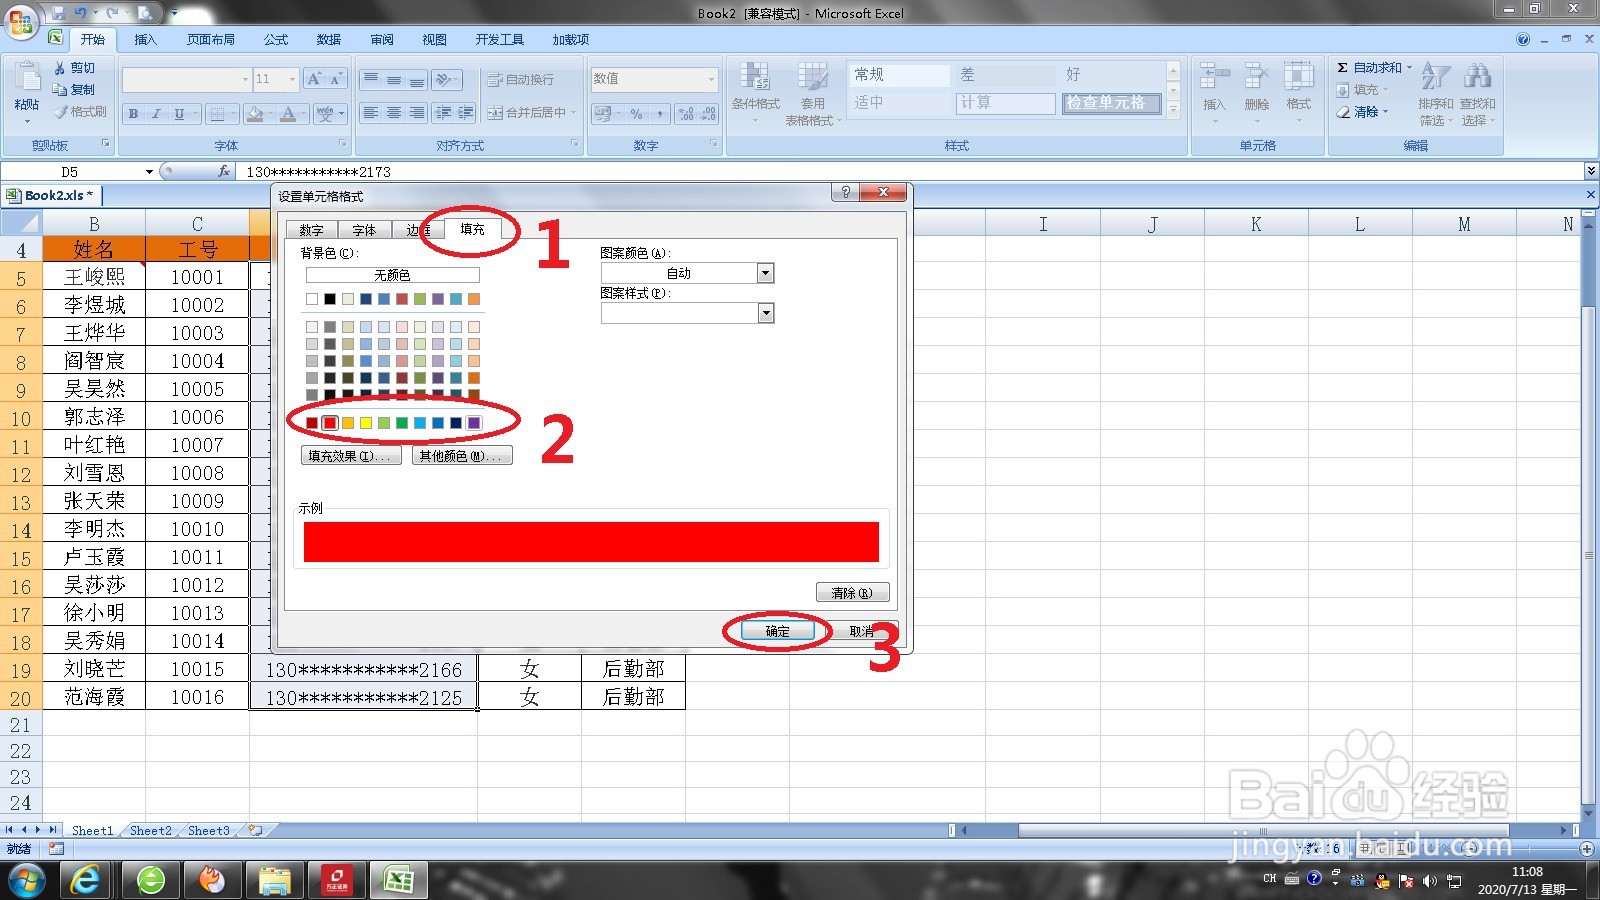Expand the pattern color (图案颜色) dropdown

pos(765,273)
